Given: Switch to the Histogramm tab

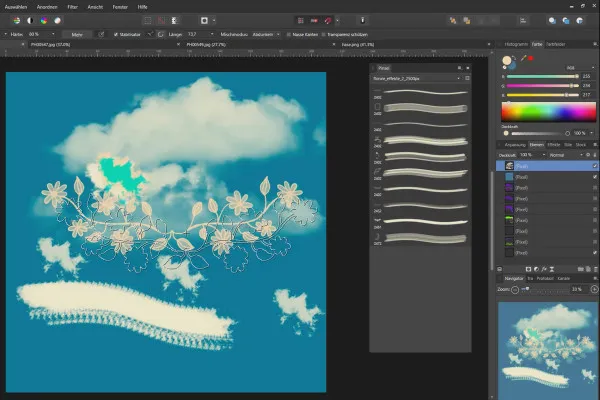Looking at the screenshot, I should tap(517, 46).
